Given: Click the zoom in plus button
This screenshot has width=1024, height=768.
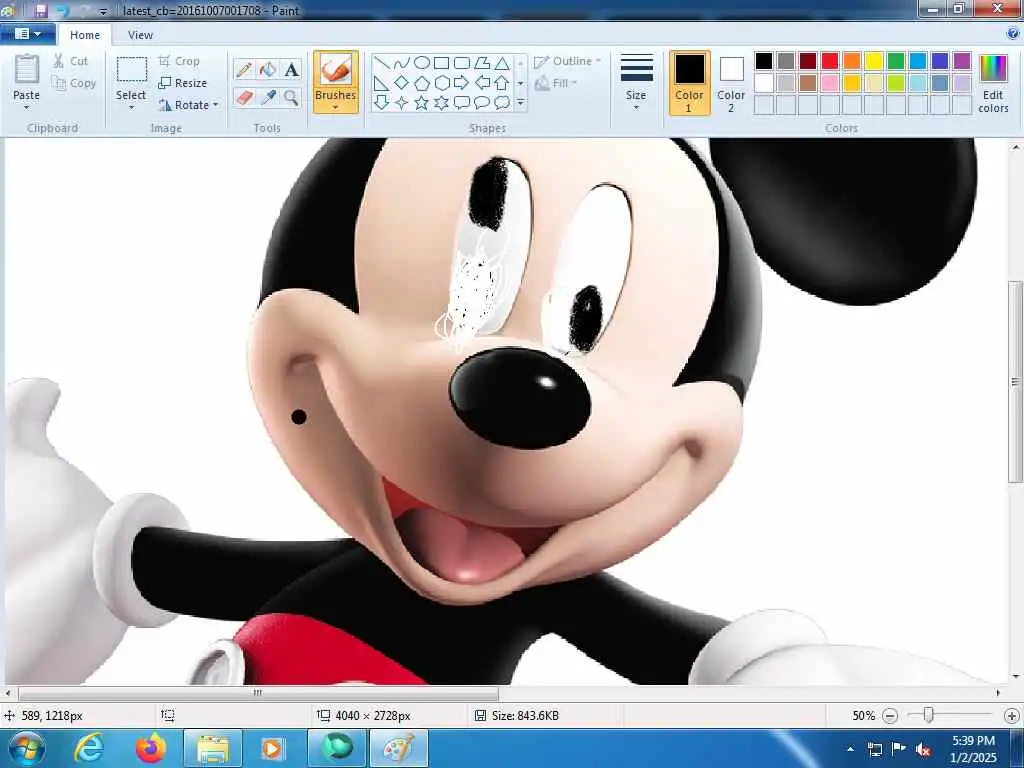Looking at the screenshot, I should click(x=1012, y=716).
